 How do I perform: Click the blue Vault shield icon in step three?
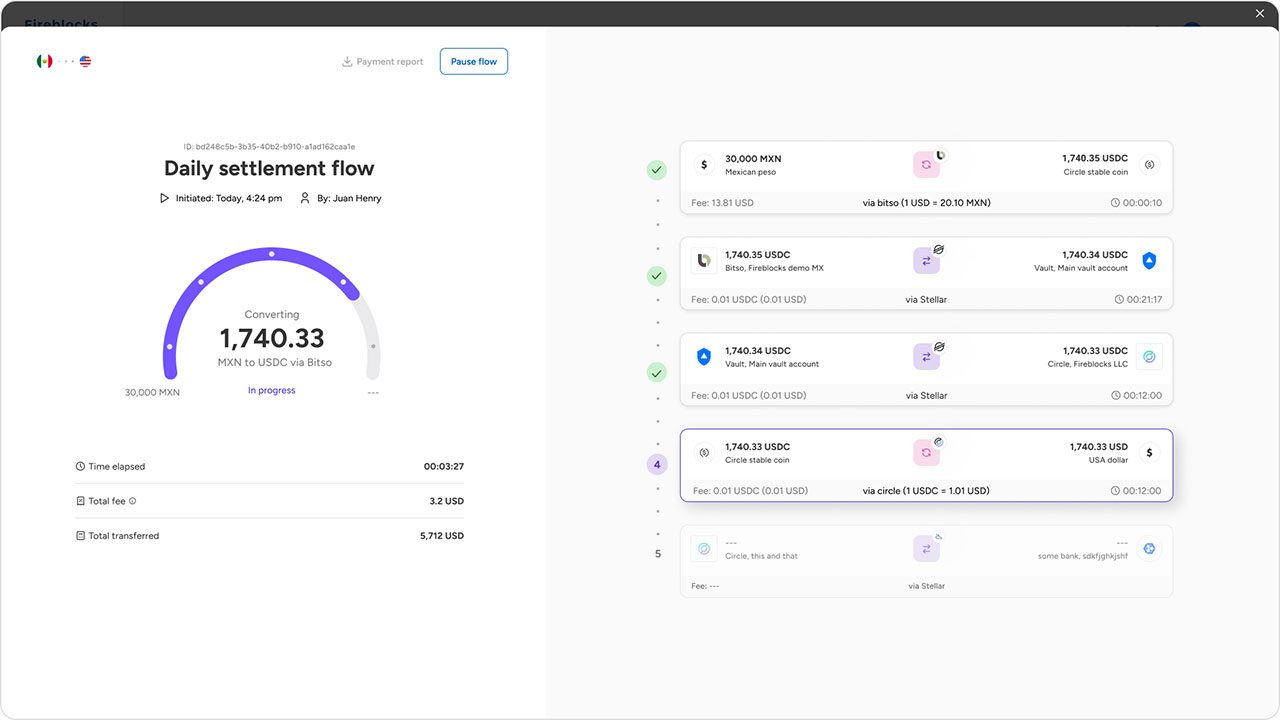(x=704, y=357)
